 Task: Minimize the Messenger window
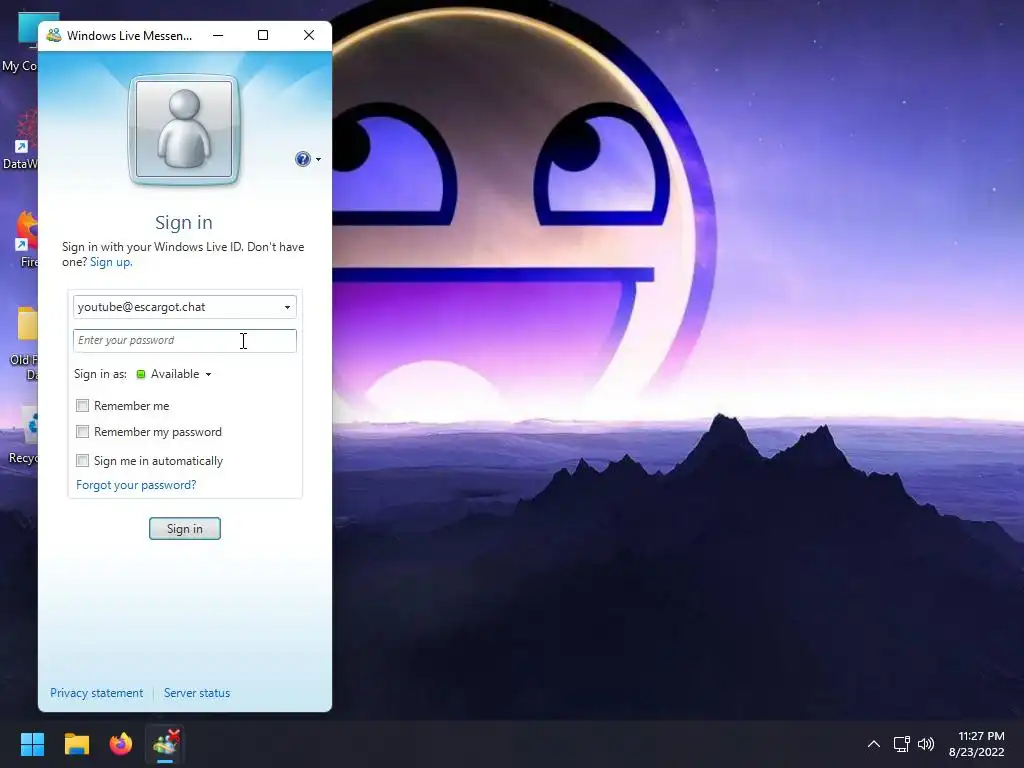point(218,35)
